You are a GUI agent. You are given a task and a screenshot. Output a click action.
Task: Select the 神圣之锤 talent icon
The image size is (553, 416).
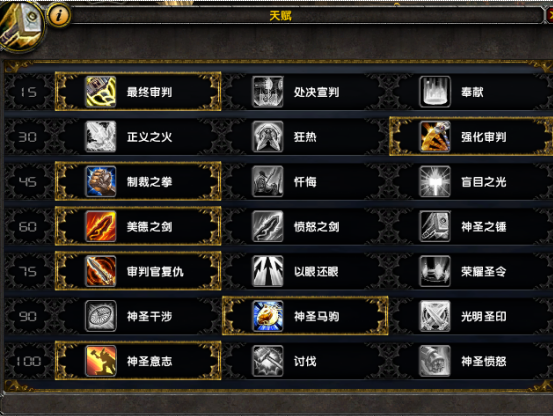click(x=435, y=226)
